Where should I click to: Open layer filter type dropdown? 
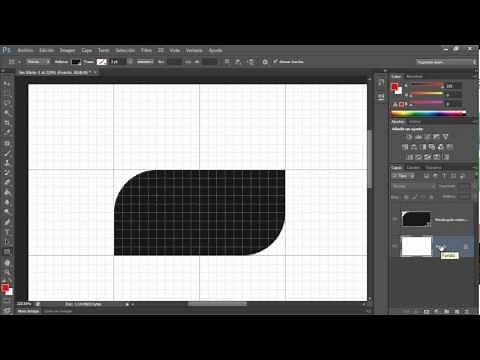click(403, 176)
